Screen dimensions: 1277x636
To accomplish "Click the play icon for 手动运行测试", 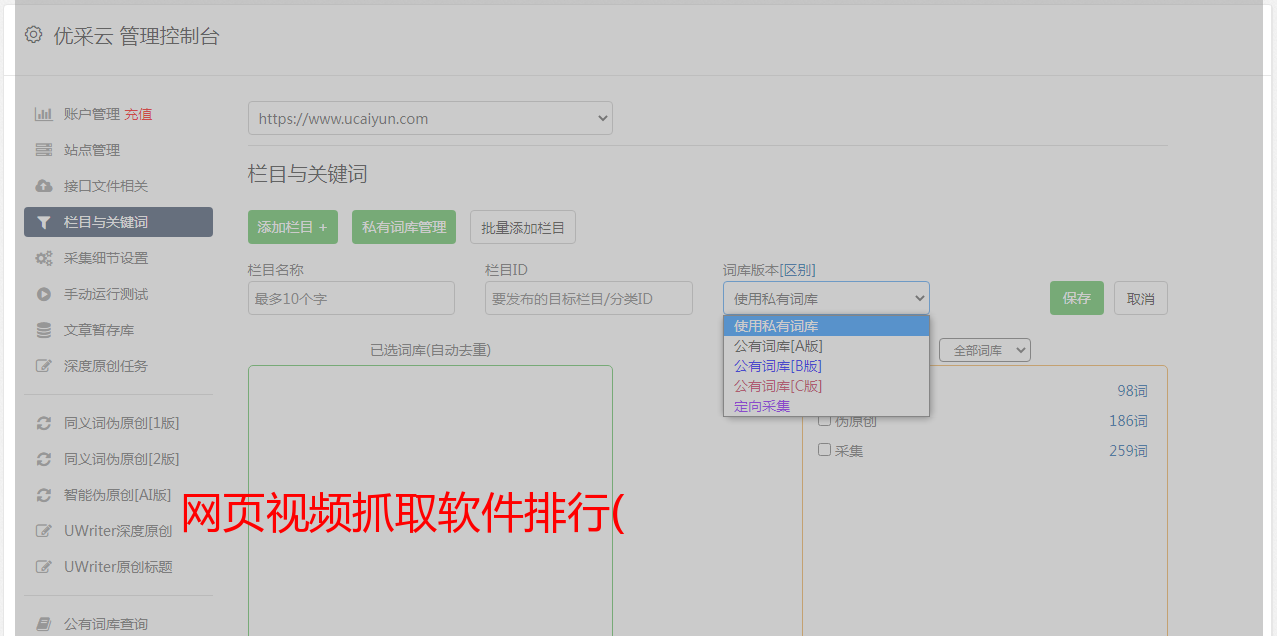I will point(44,294).
